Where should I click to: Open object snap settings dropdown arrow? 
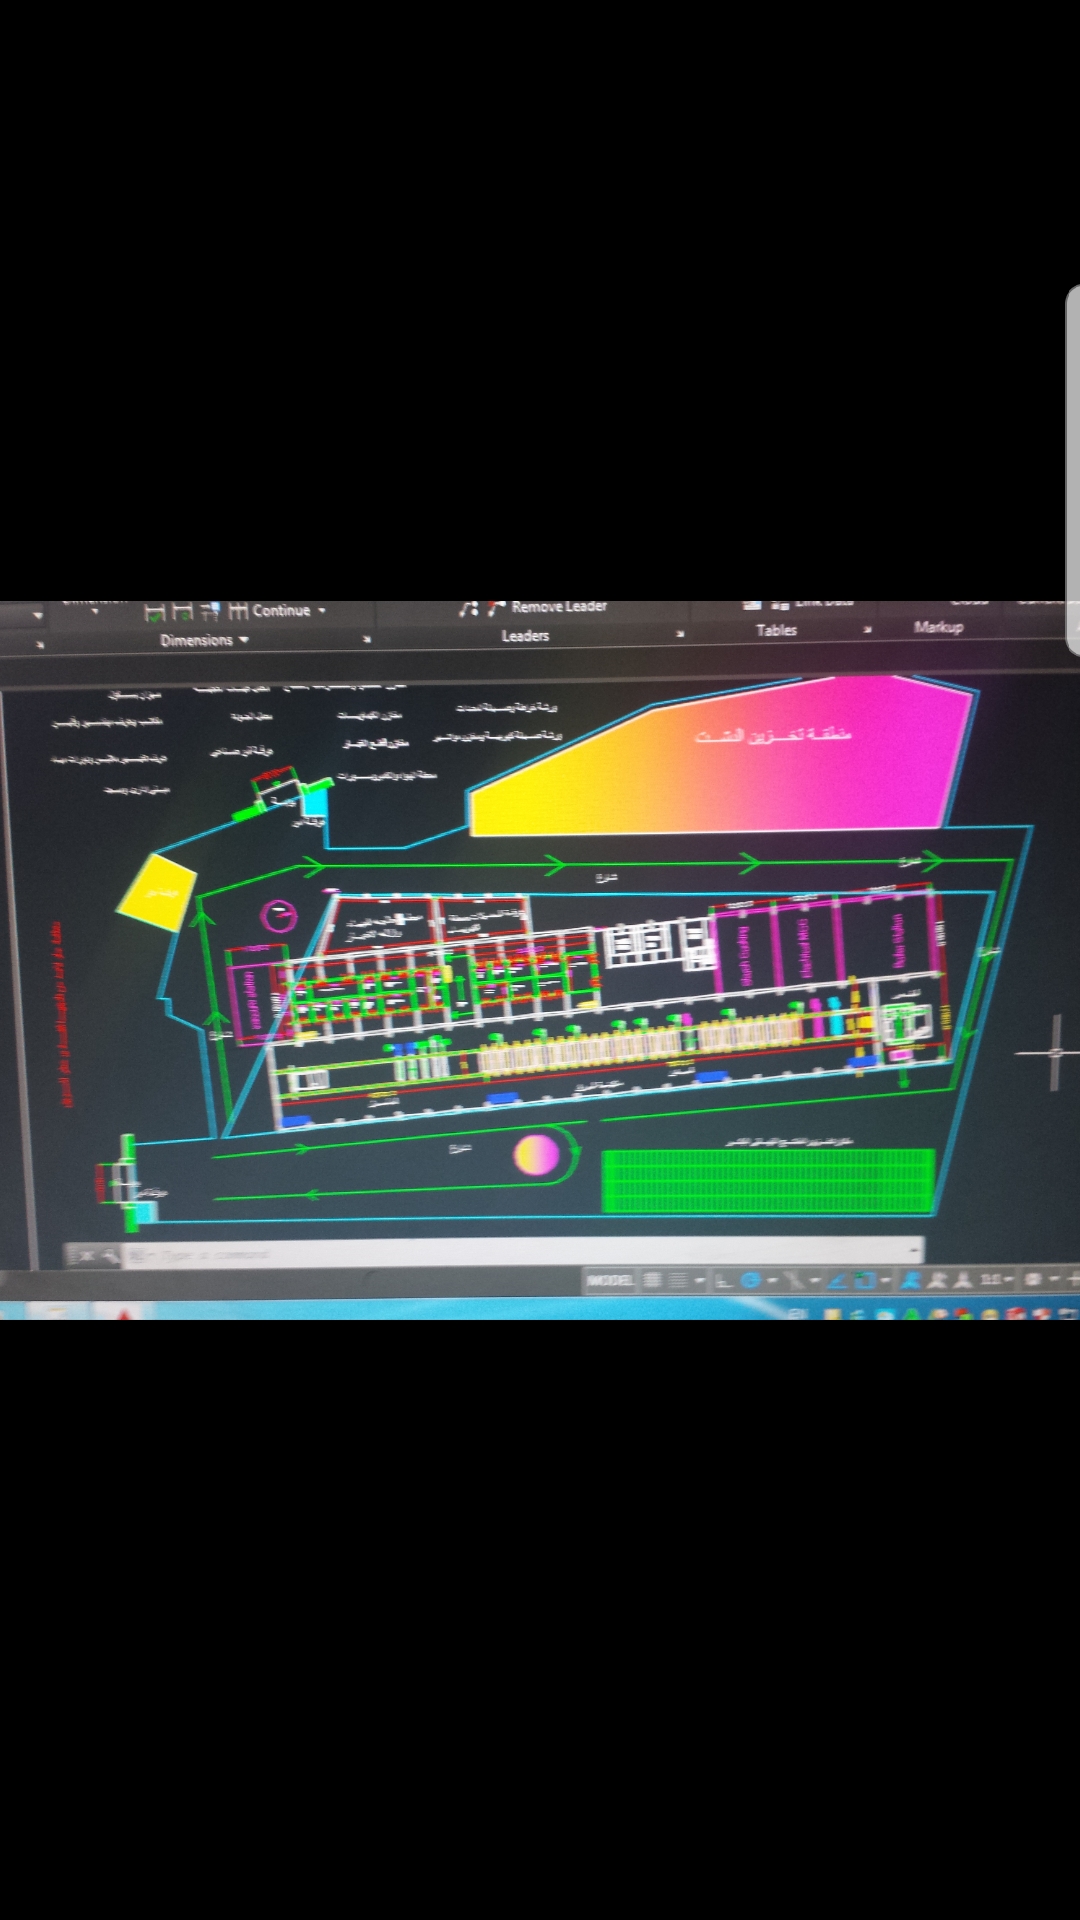click(886, 1280)
